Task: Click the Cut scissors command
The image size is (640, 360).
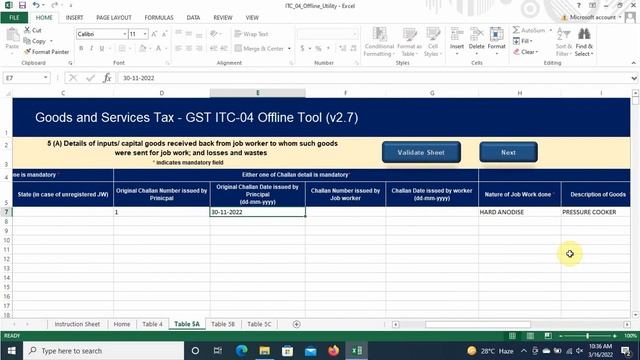Action: tap(33, 30)
